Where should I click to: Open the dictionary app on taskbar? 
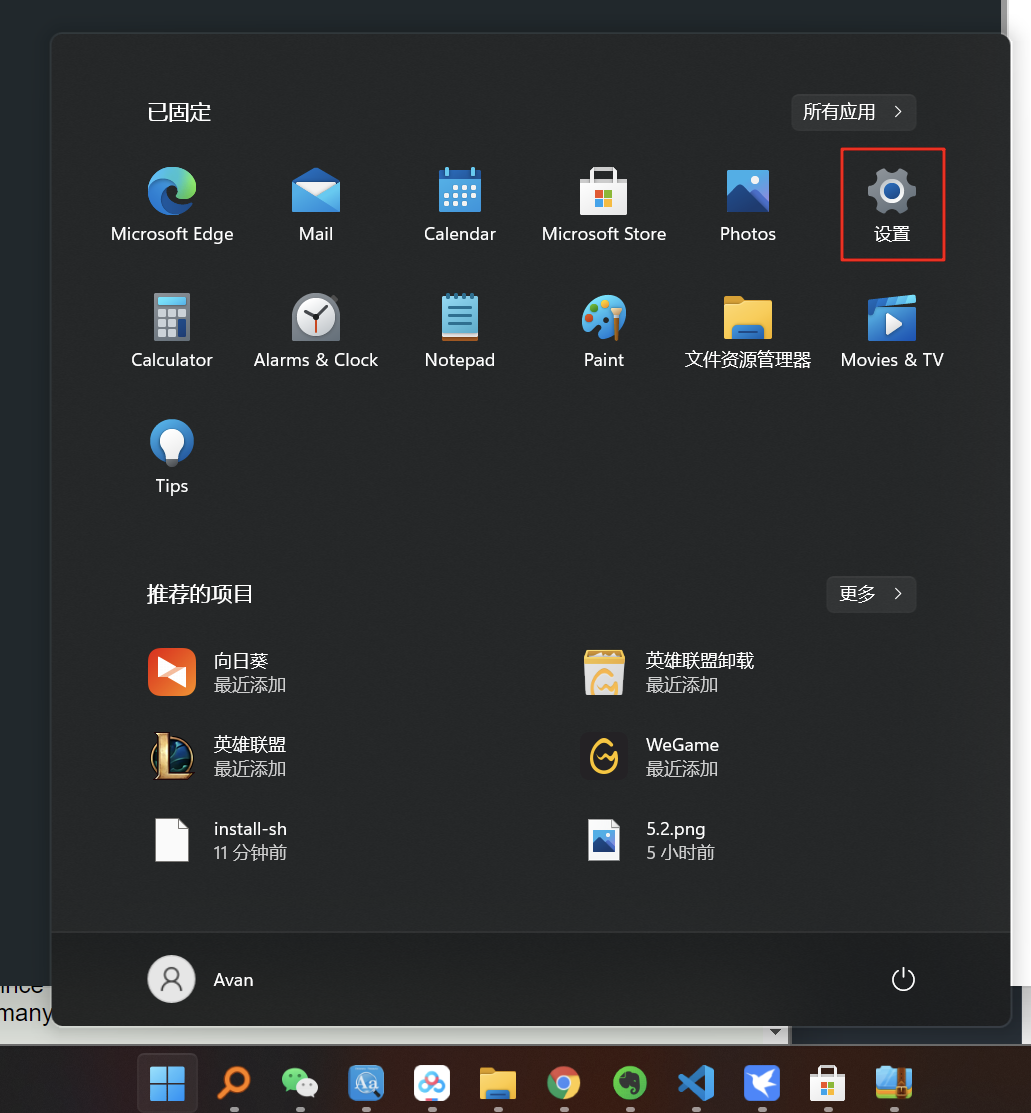(366, 1083)
